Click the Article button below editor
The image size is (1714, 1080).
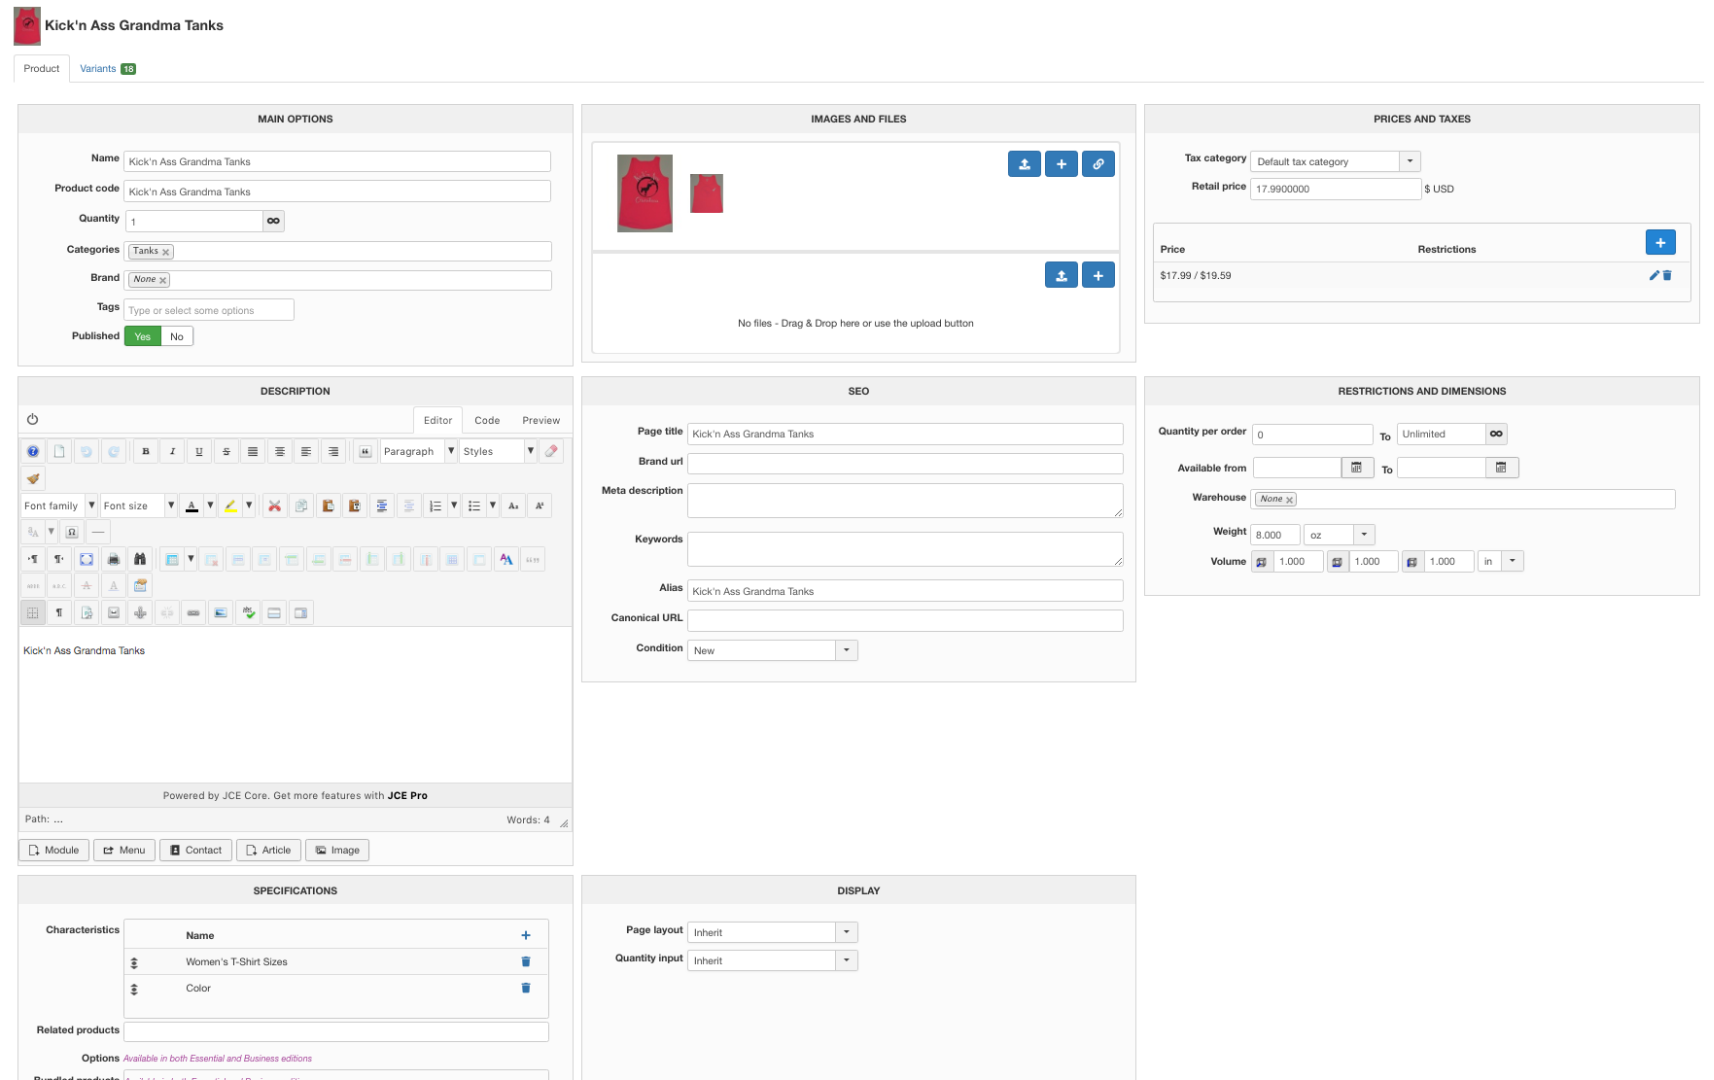coord(269,851)
